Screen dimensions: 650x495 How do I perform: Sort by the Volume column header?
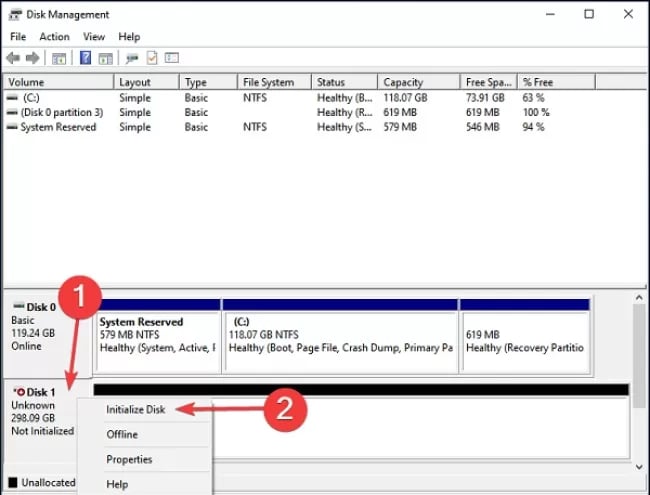point(58,82)
